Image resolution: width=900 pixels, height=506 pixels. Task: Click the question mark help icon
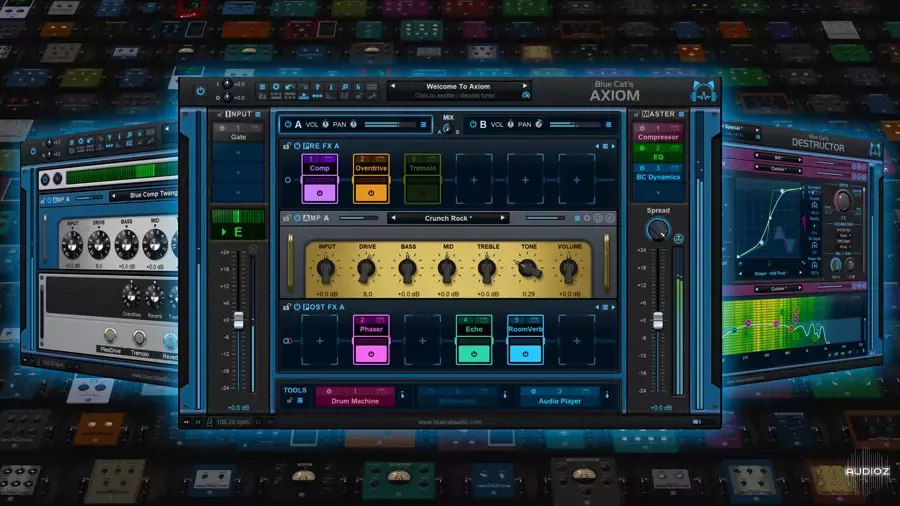(317, 87)
